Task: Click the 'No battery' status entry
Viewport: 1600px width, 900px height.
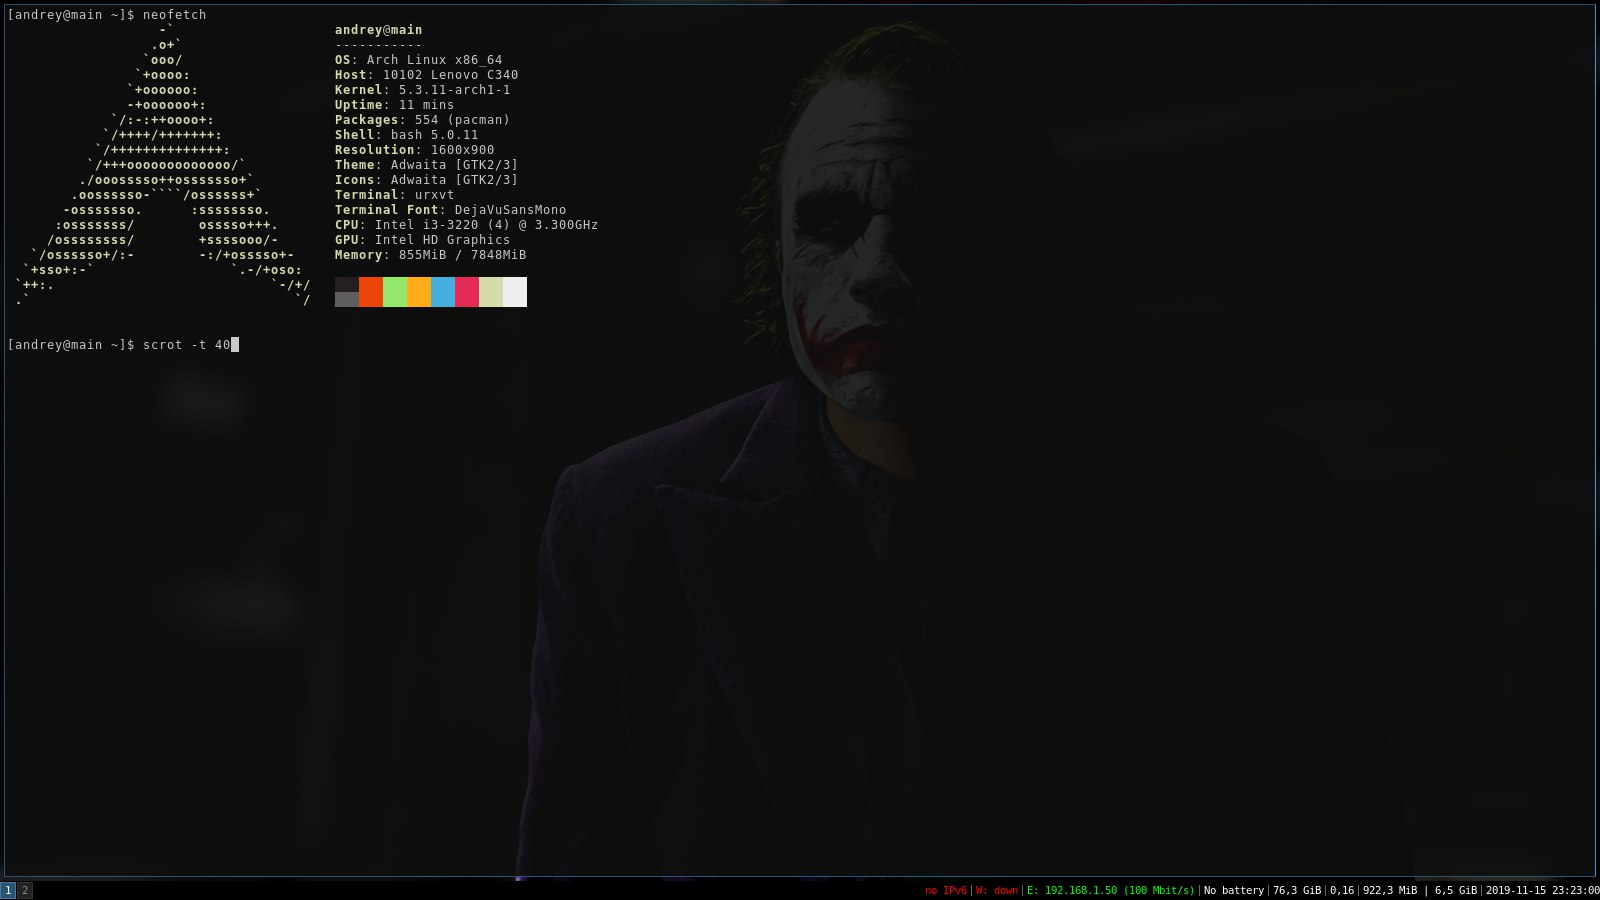Action: click(x=1234, y=890)
